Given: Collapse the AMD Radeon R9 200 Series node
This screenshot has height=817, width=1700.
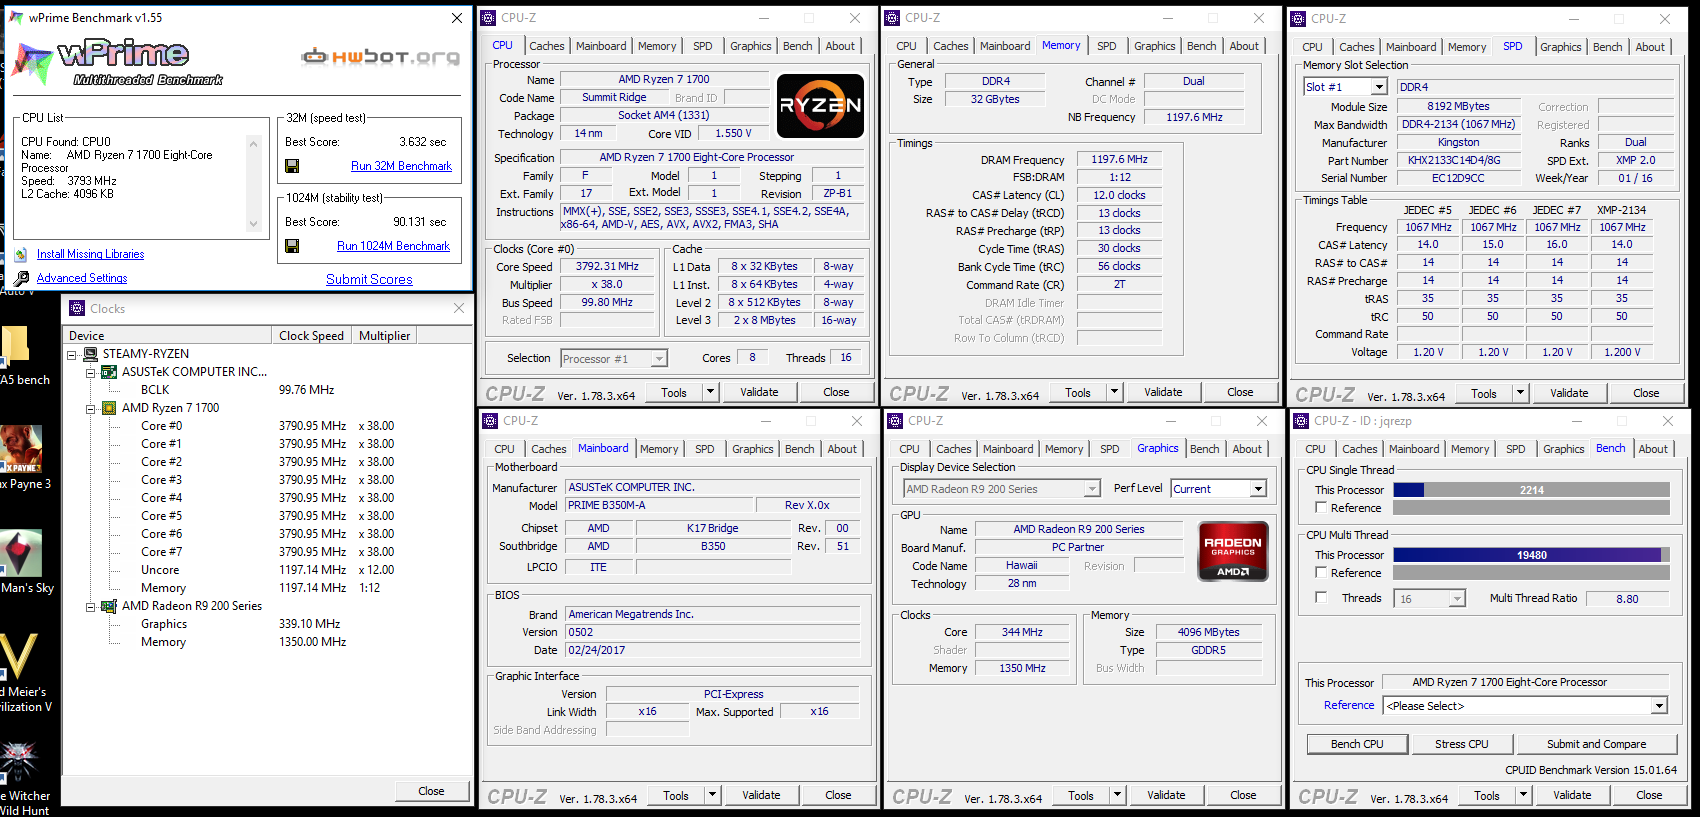Looking at the screenshot, I should 90,606.
